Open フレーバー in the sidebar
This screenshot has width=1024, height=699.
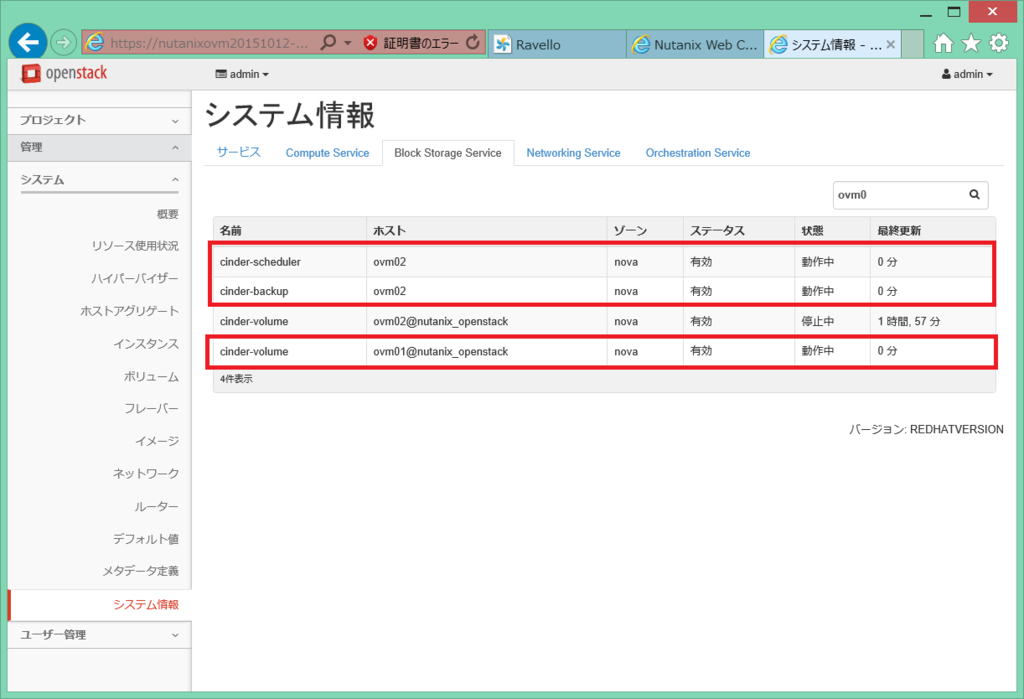[151, 408]
